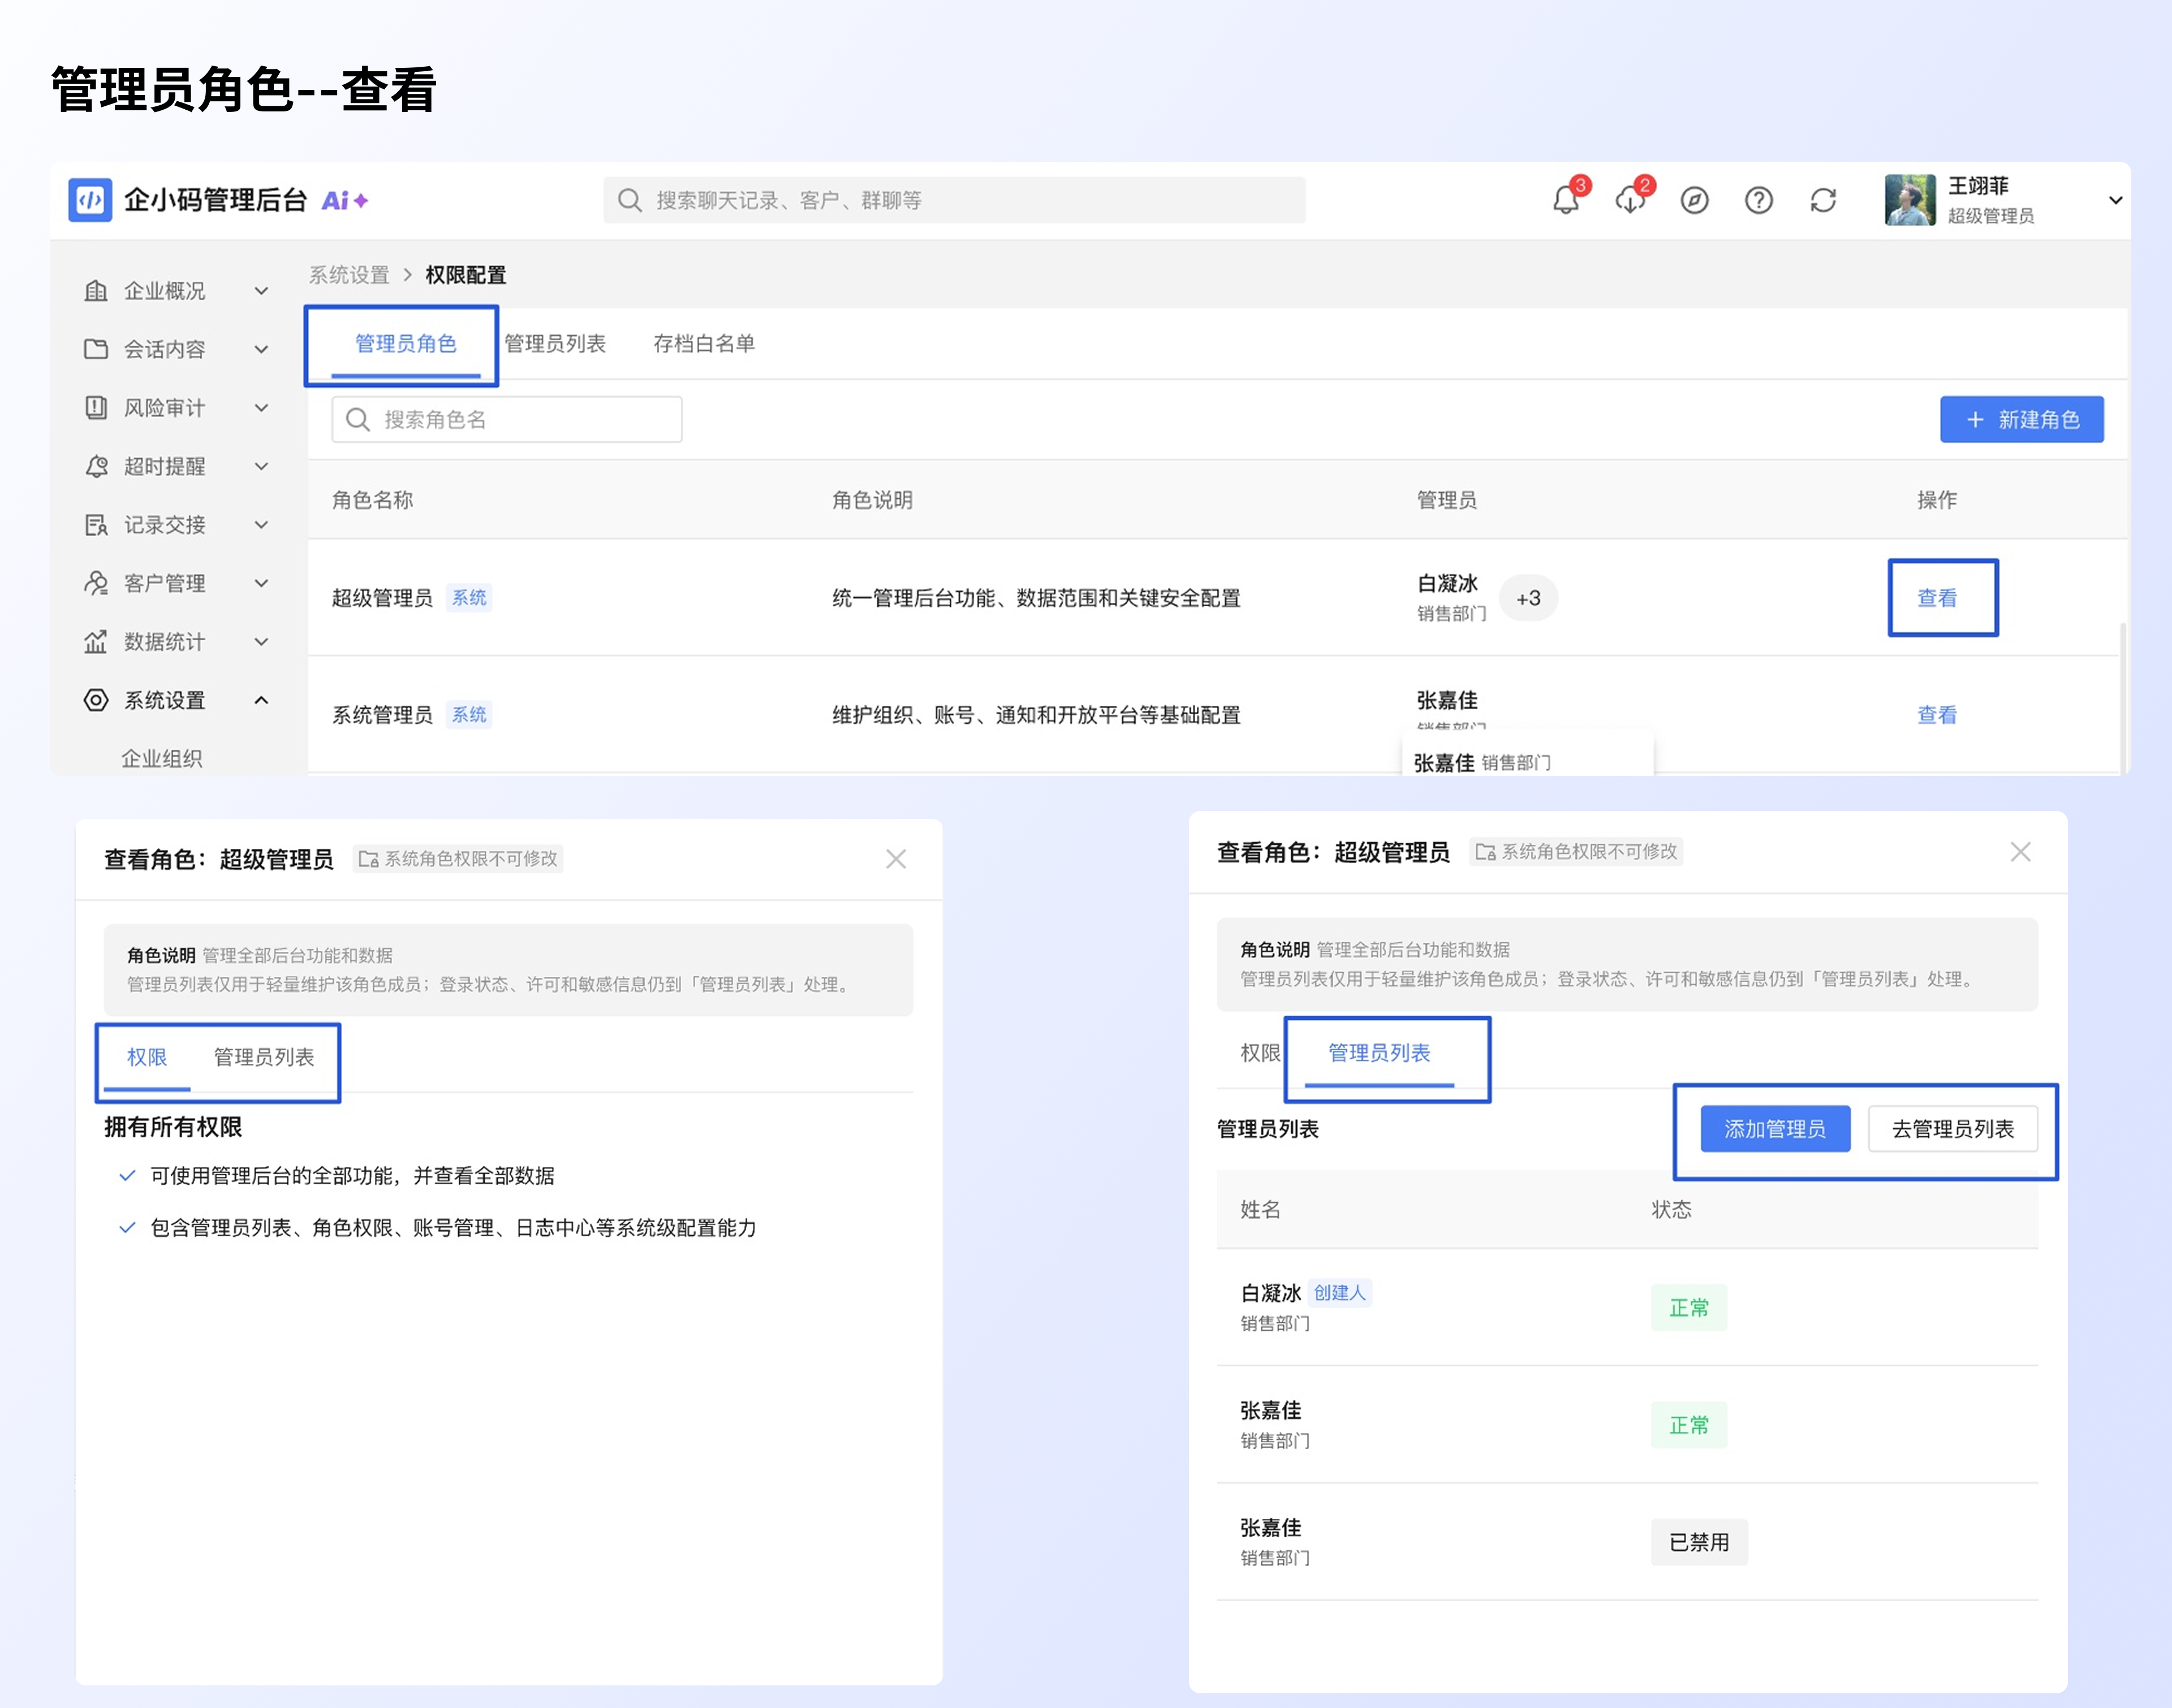Open the help question mark icon
The image size is (2172, 1708).
pyautogui.click(x=1759, y=200)
